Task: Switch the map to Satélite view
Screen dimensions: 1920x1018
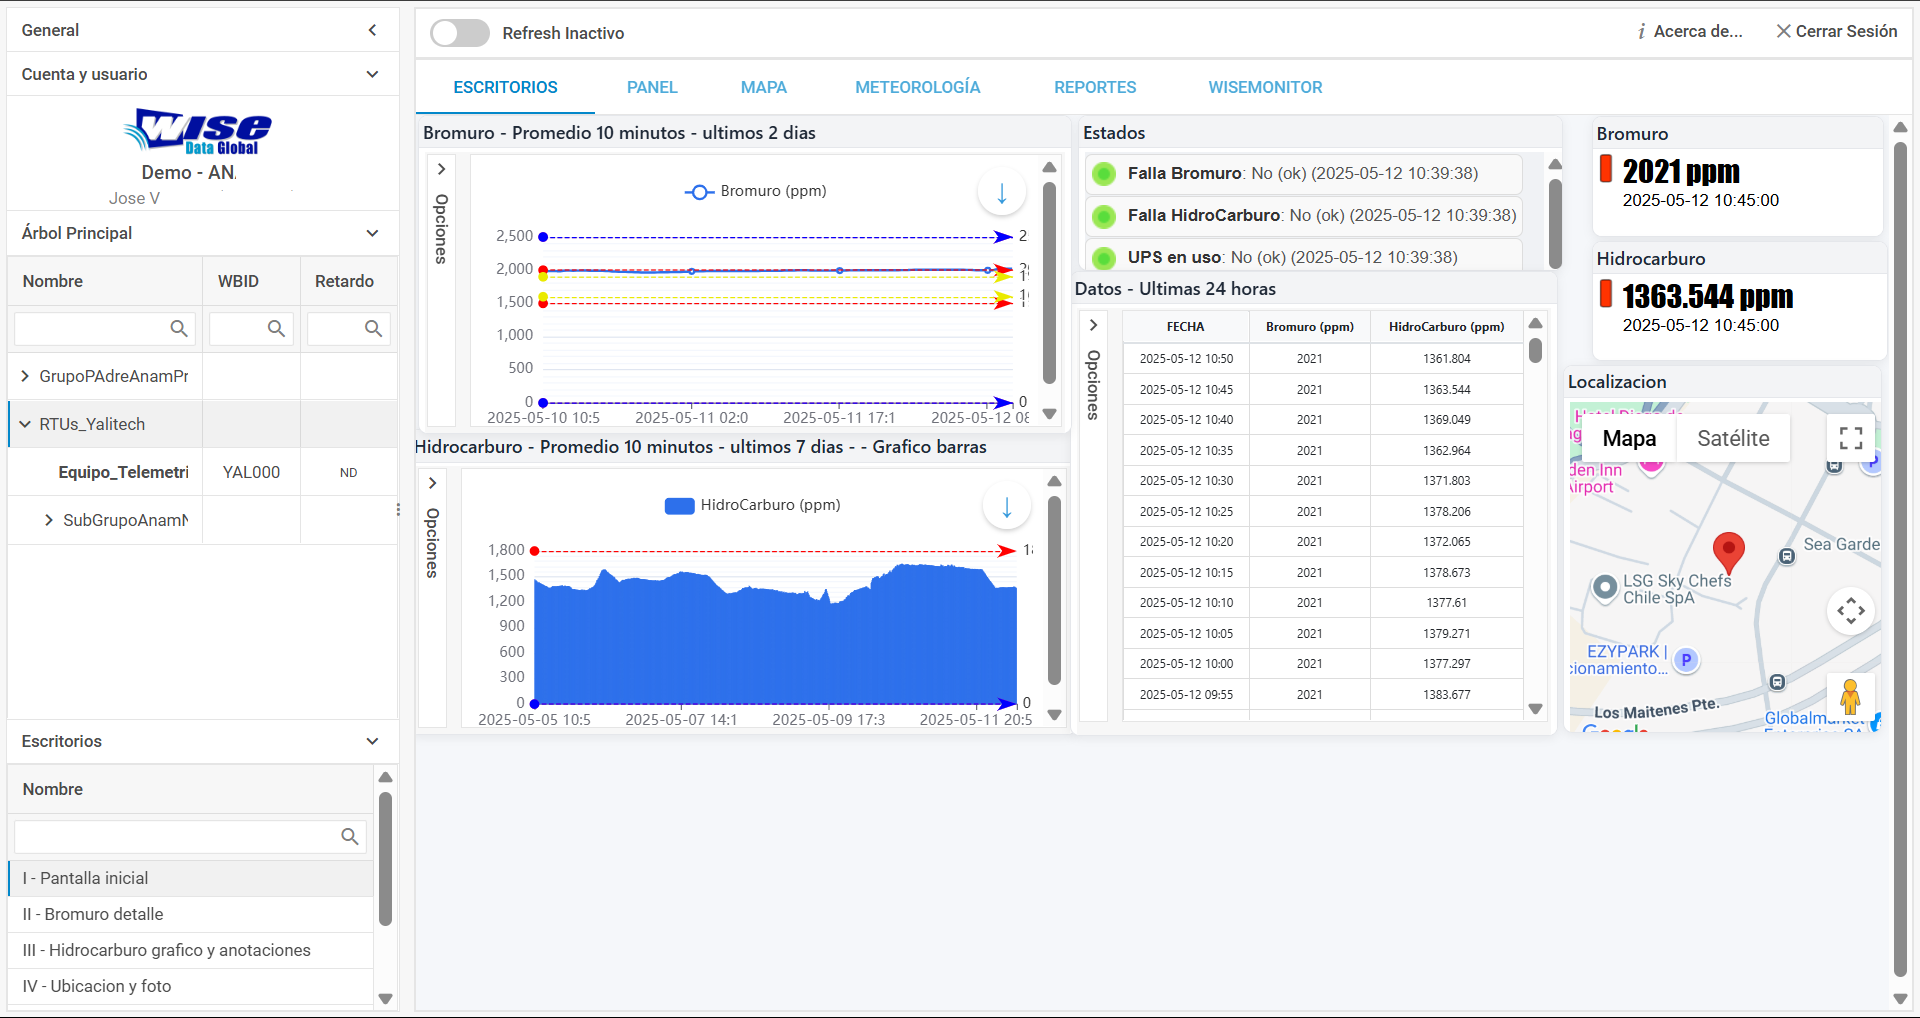Action: click(x=1733, y=438)
